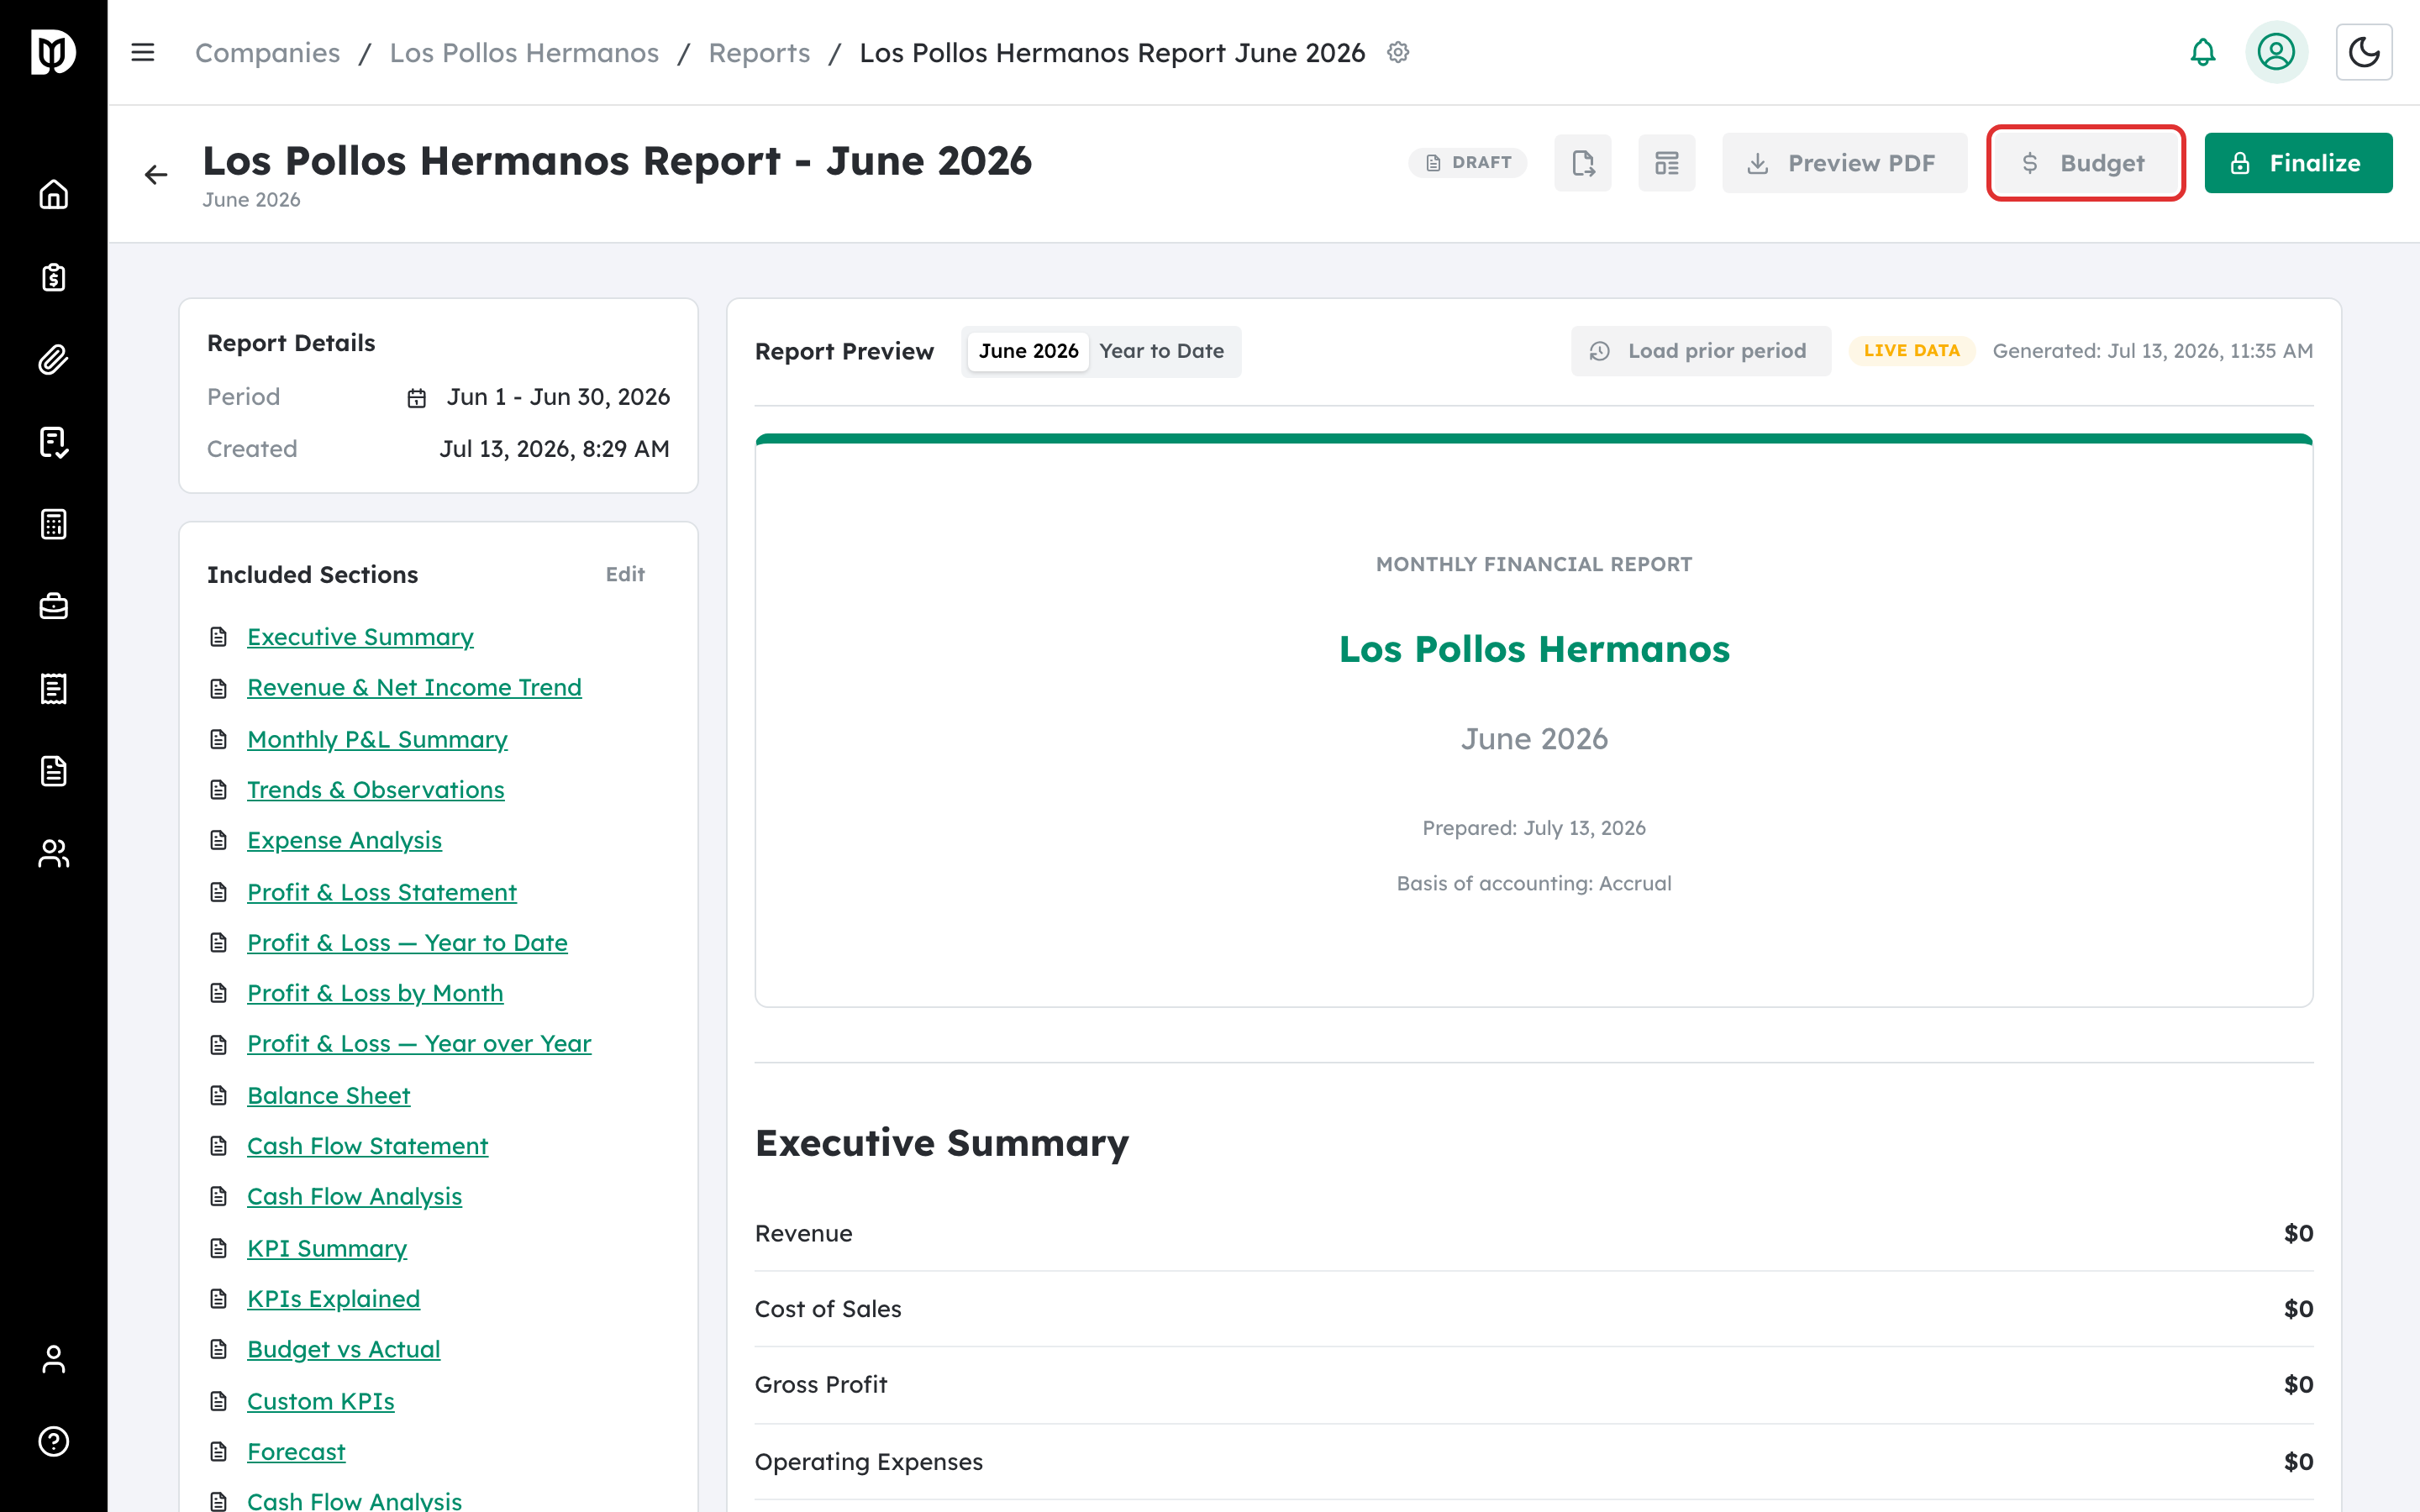Go back with the left arrow
This screenshot has height=1512, width=2420.
(156, 175)
